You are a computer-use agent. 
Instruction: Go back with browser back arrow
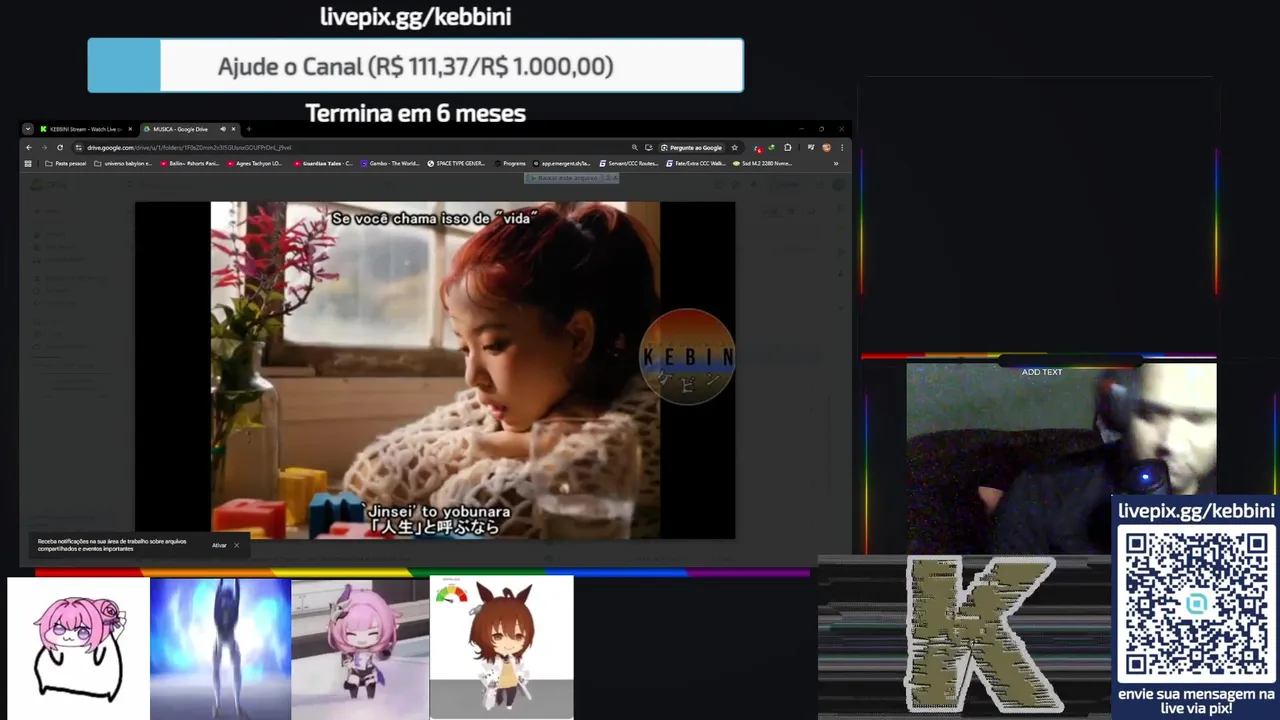click(29, 147)
